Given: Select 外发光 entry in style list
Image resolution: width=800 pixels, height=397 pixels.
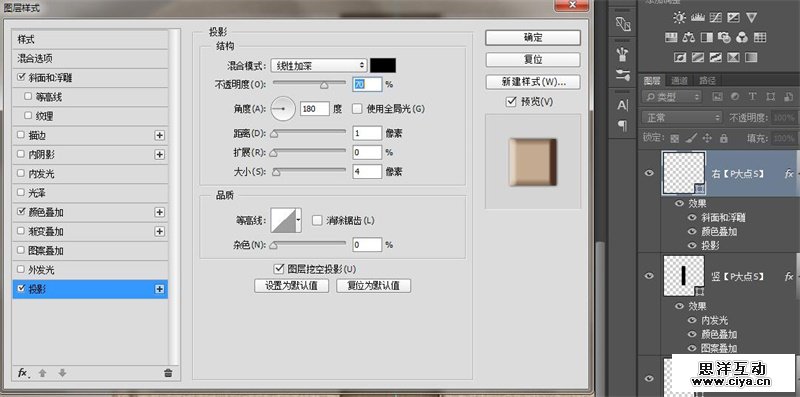Looking at the screenshot, I should [90, 269].
